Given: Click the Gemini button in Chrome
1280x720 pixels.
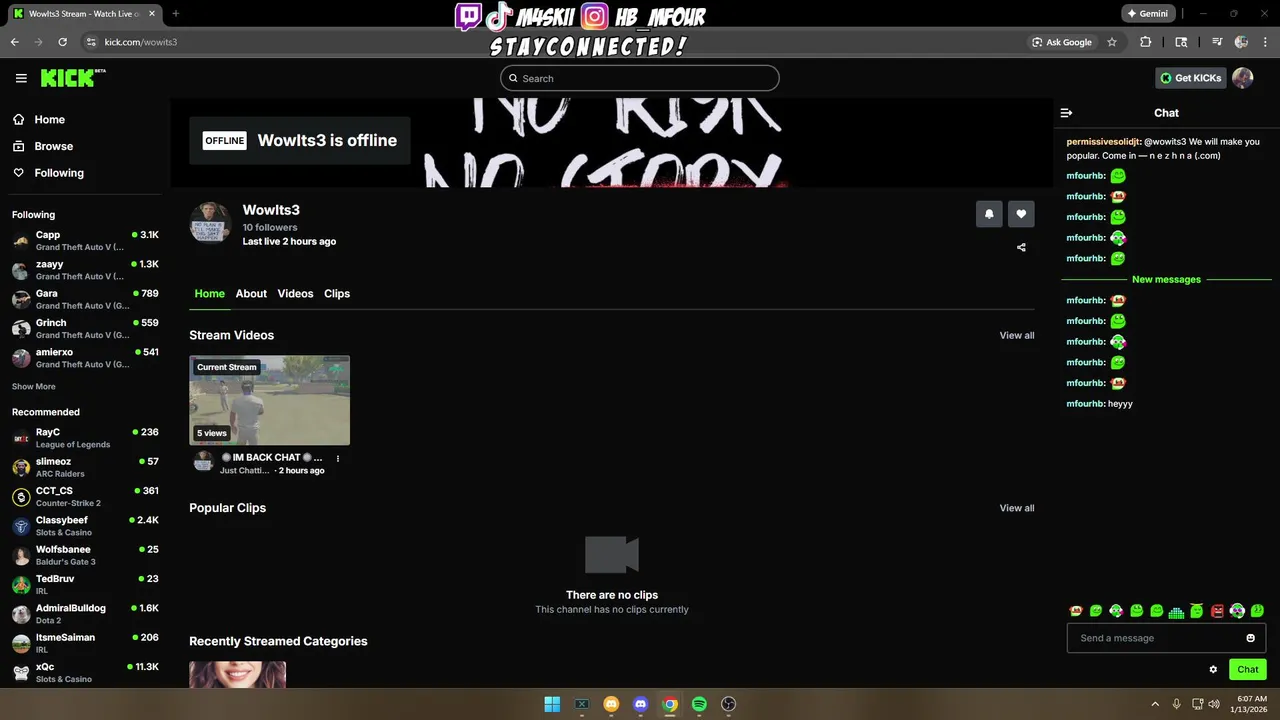Looking at the screenshot, I should [x=1148, y=14].
